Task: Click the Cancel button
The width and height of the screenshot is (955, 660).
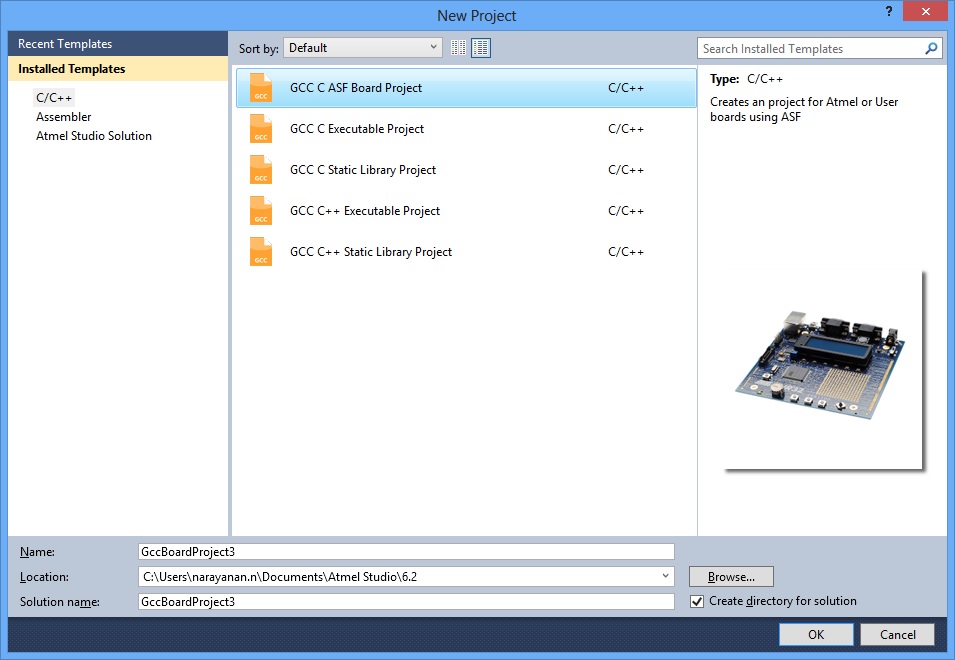Action: (x=897, y=634)
